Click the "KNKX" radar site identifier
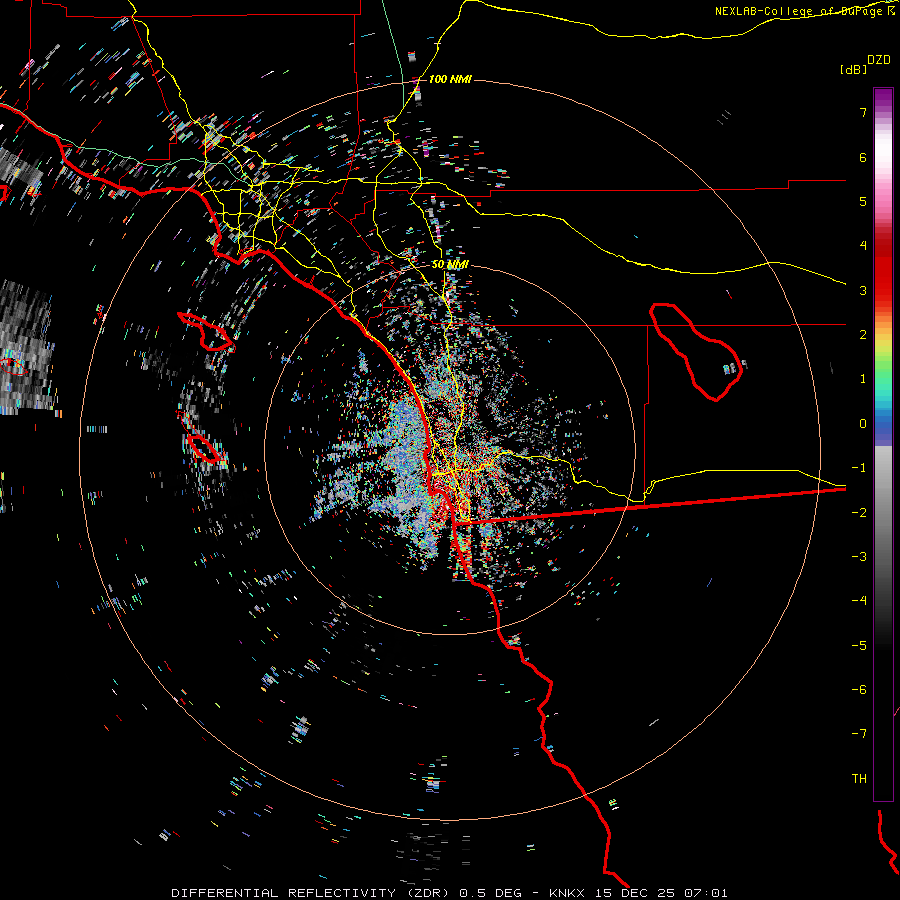900x900 pixels. [567, 893]
